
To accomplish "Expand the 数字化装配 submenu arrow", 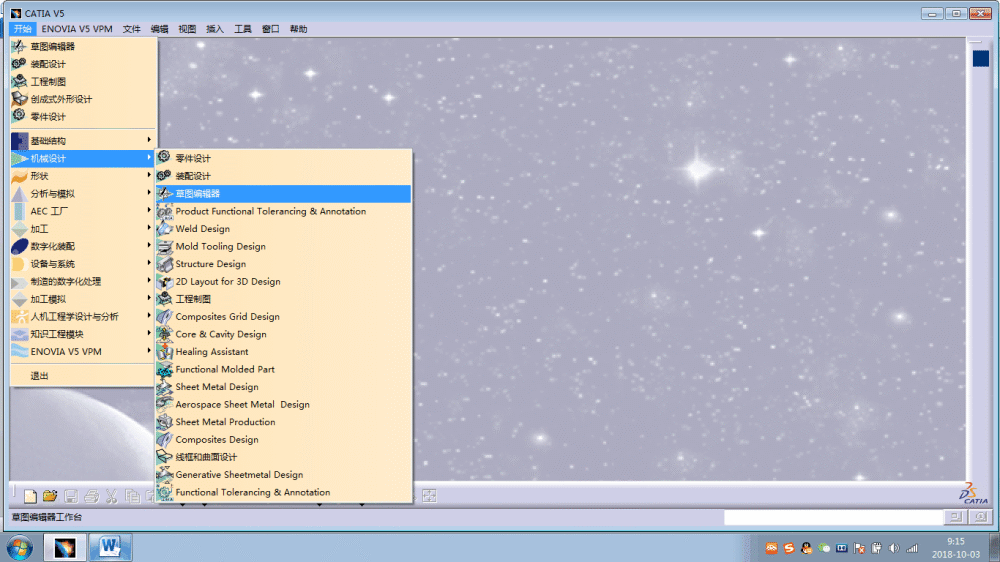I will [149, 245].
